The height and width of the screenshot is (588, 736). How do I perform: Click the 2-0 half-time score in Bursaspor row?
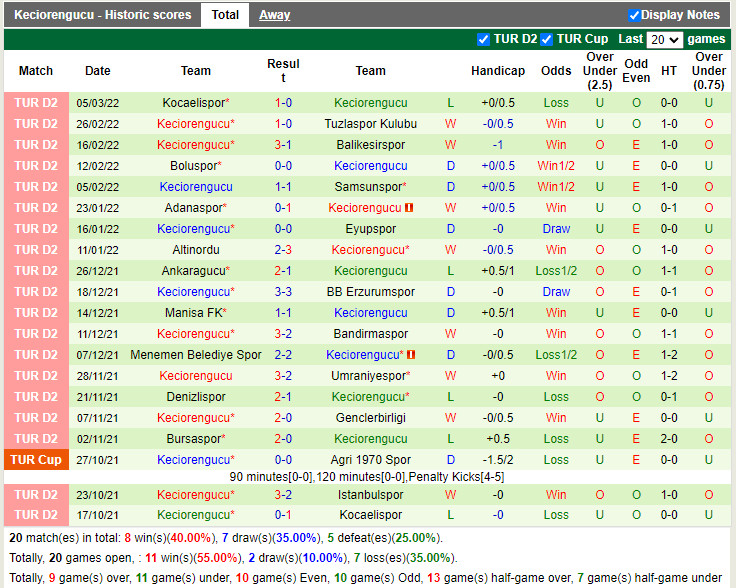(x=668, y=439)
